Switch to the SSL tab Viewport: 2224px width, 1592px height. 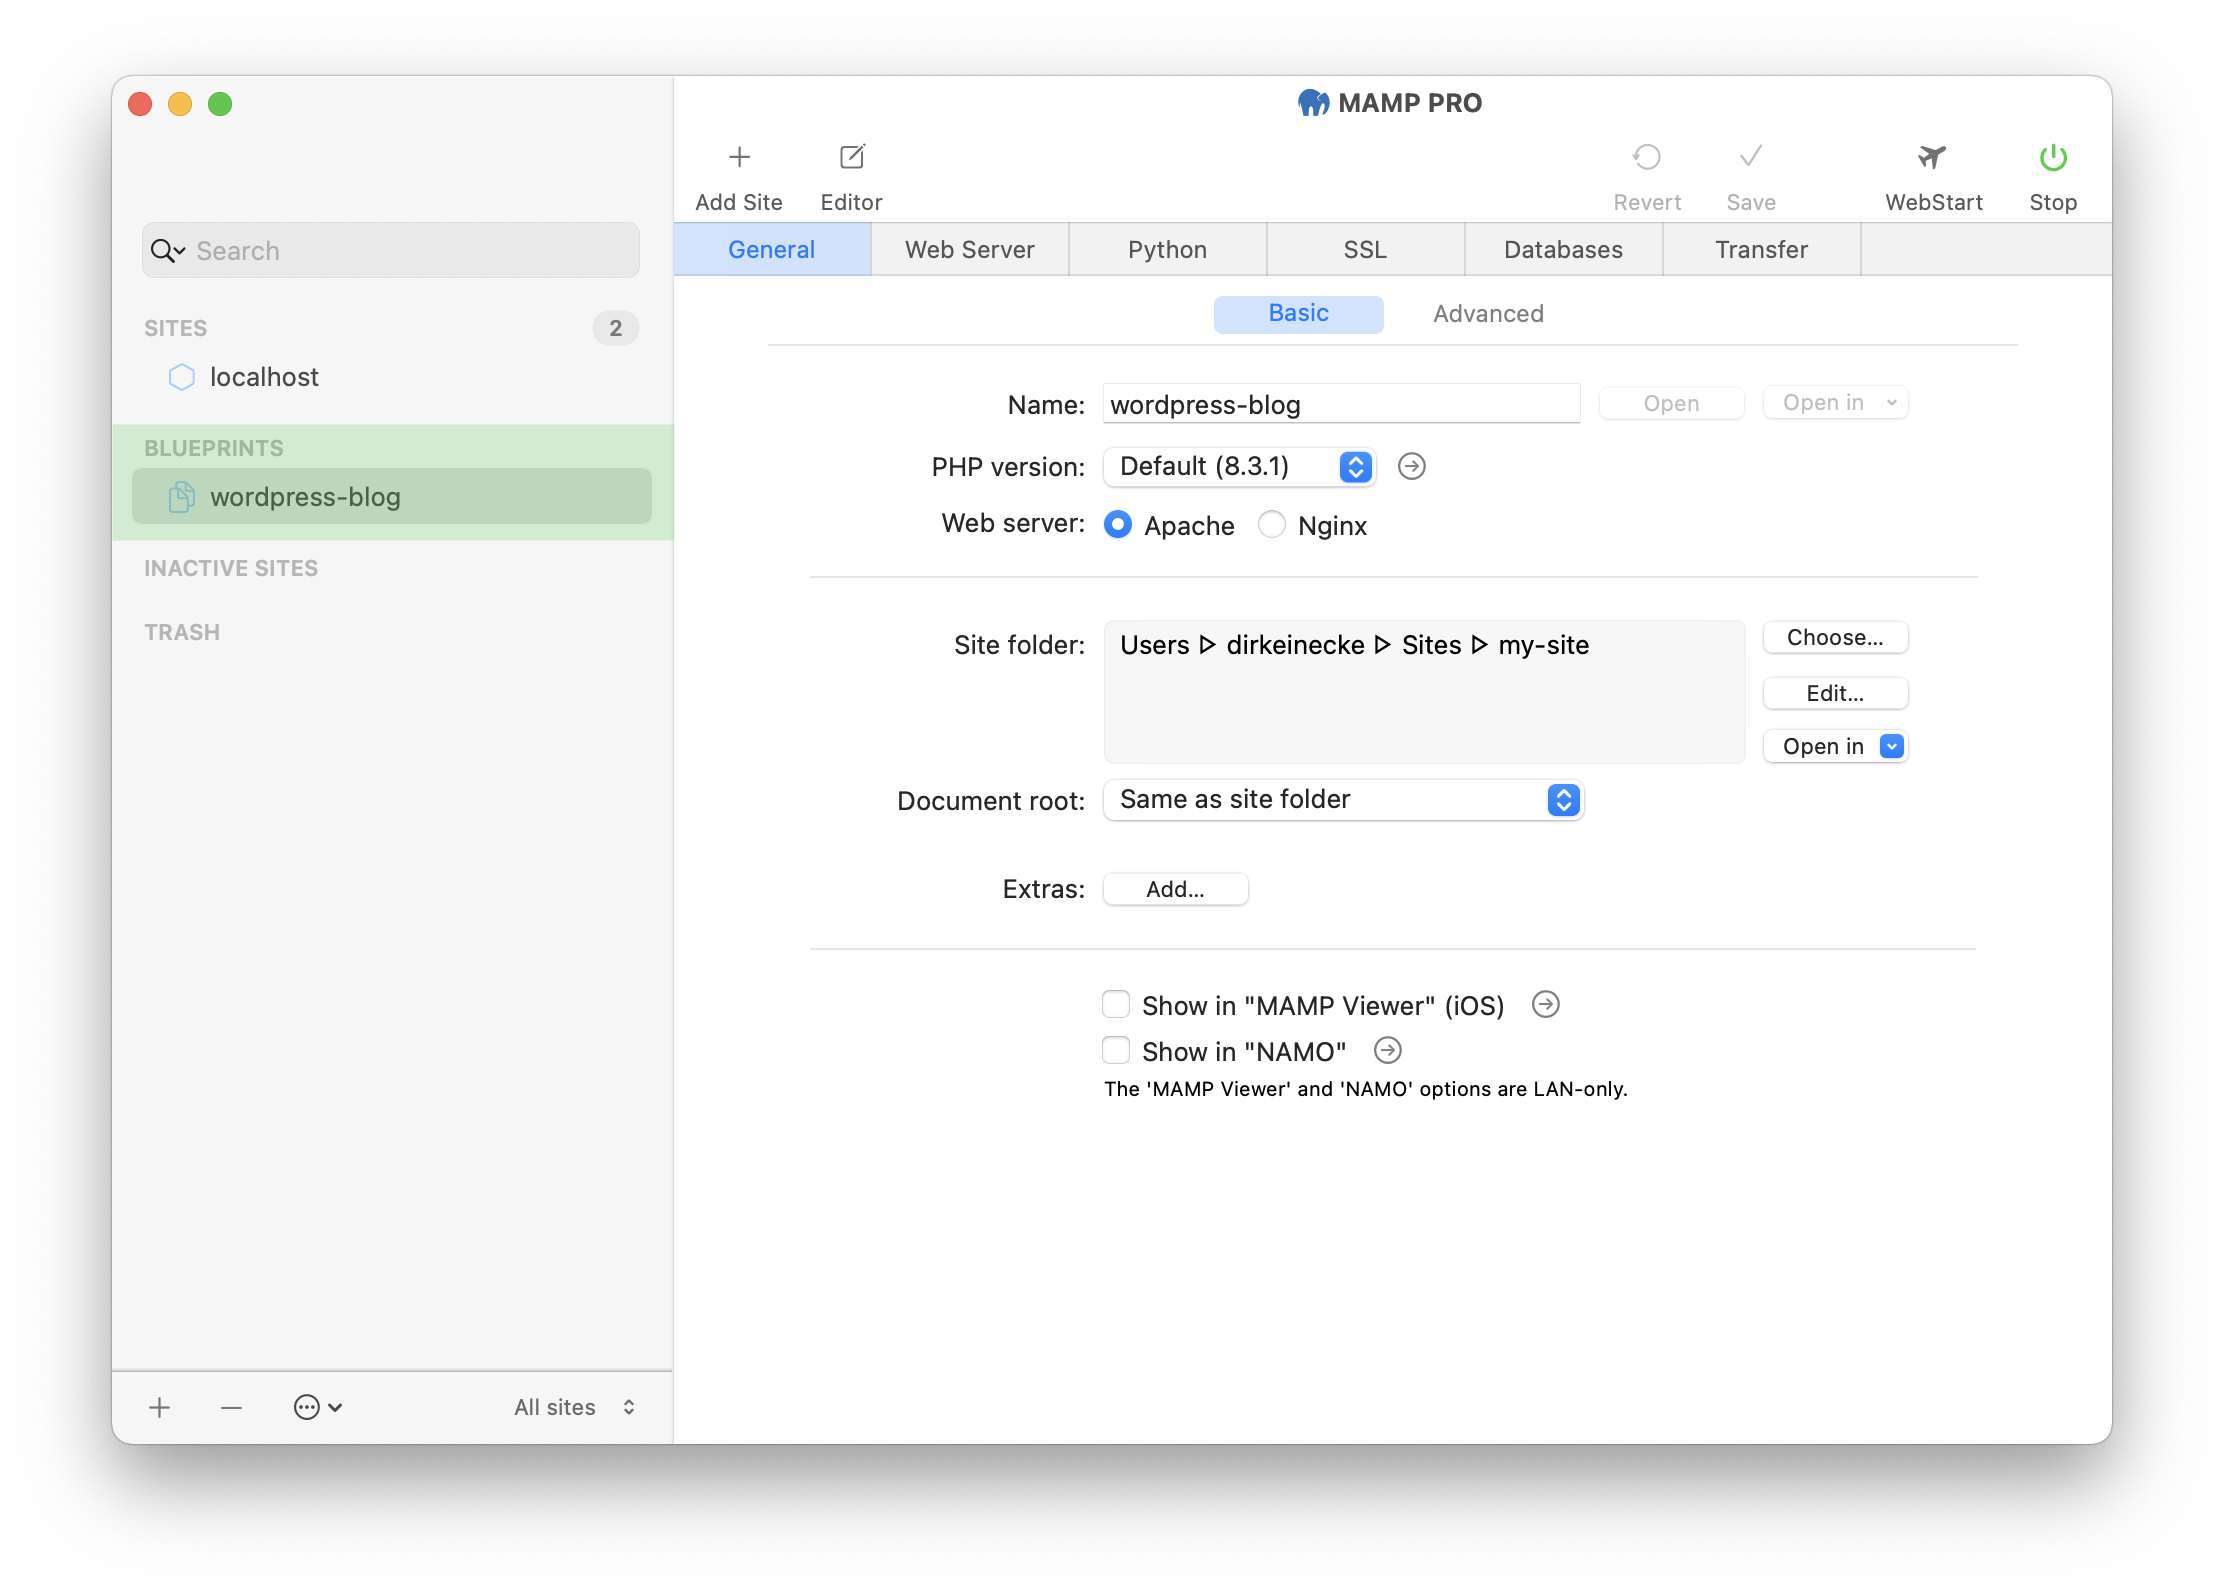(1366, 249)
